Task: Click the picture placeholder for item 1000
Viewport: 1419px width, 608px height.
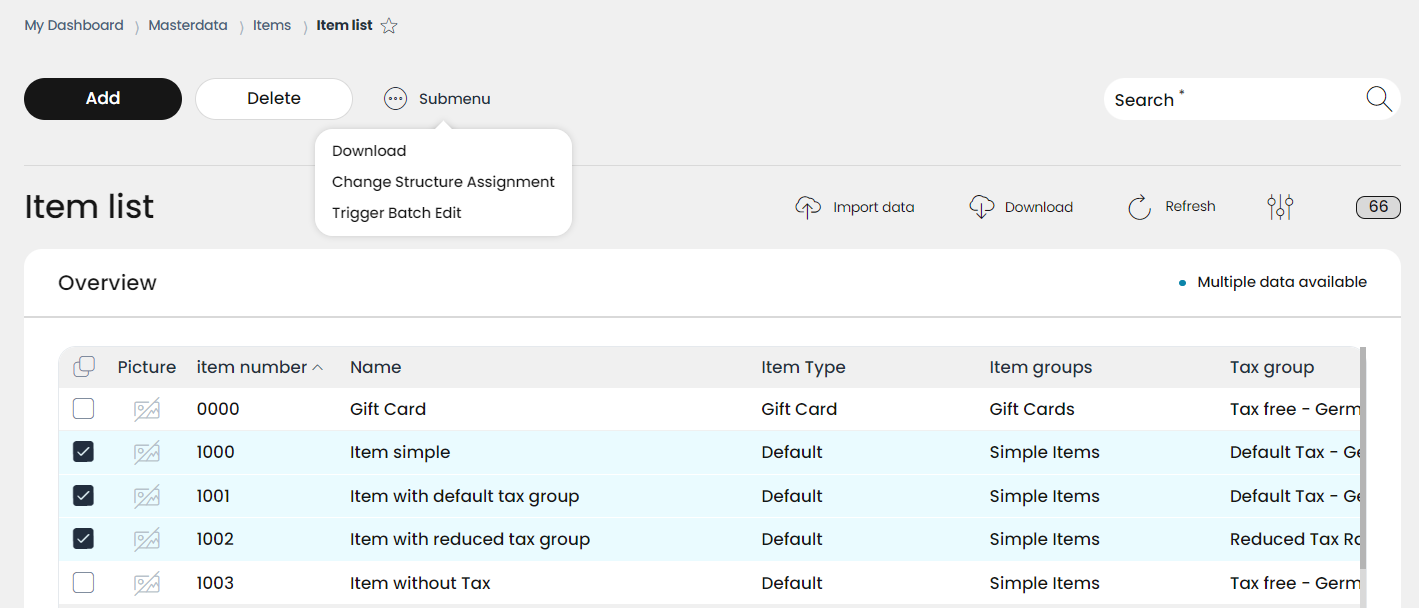Action: pos(147,452)
